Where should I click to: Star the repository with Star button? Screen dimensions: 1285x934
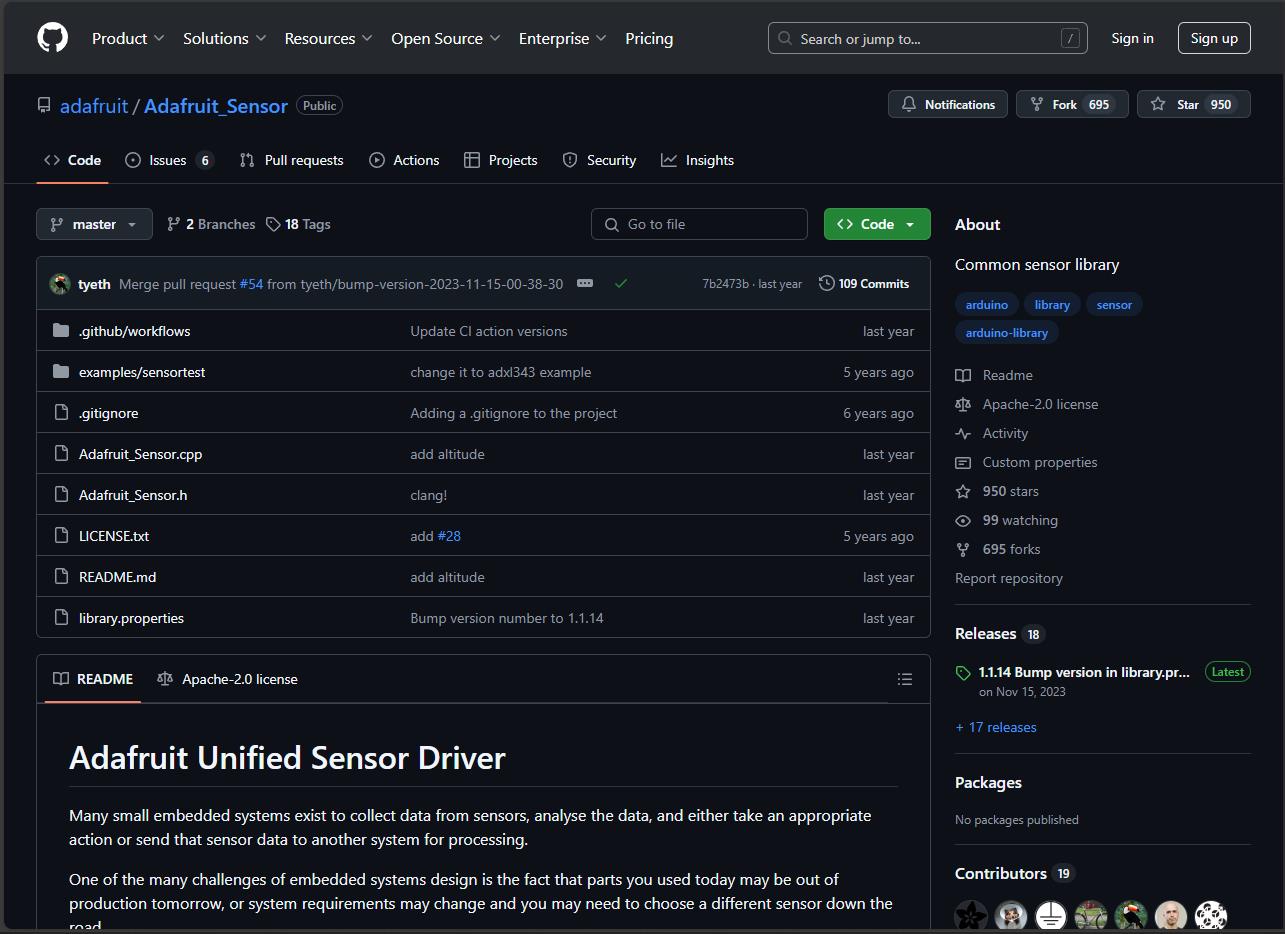1193,104
